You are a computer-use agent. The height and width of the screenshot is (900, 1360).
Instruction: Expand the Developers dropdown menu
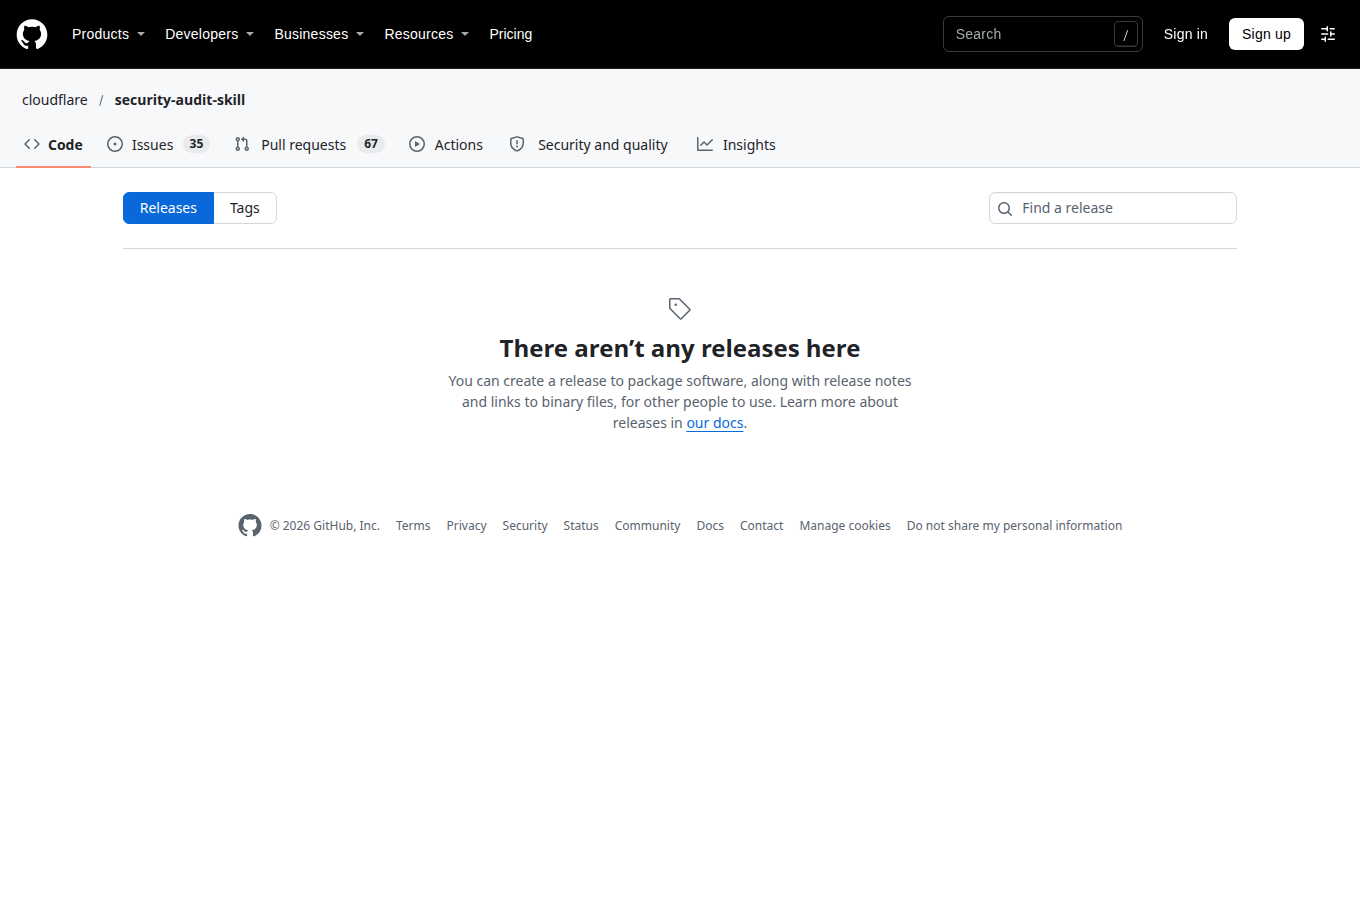(x=209, y=34)
